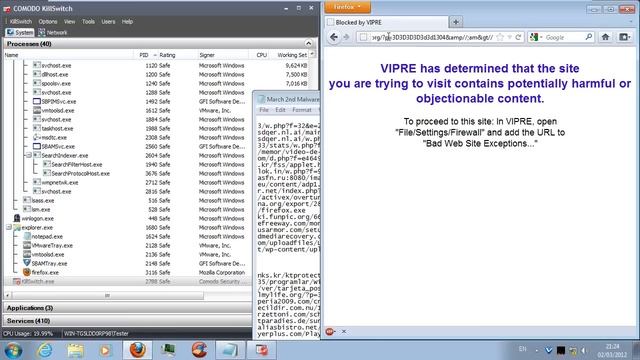
Task: Select SBAMSvc.exe process icon
Action: point(36,147)
